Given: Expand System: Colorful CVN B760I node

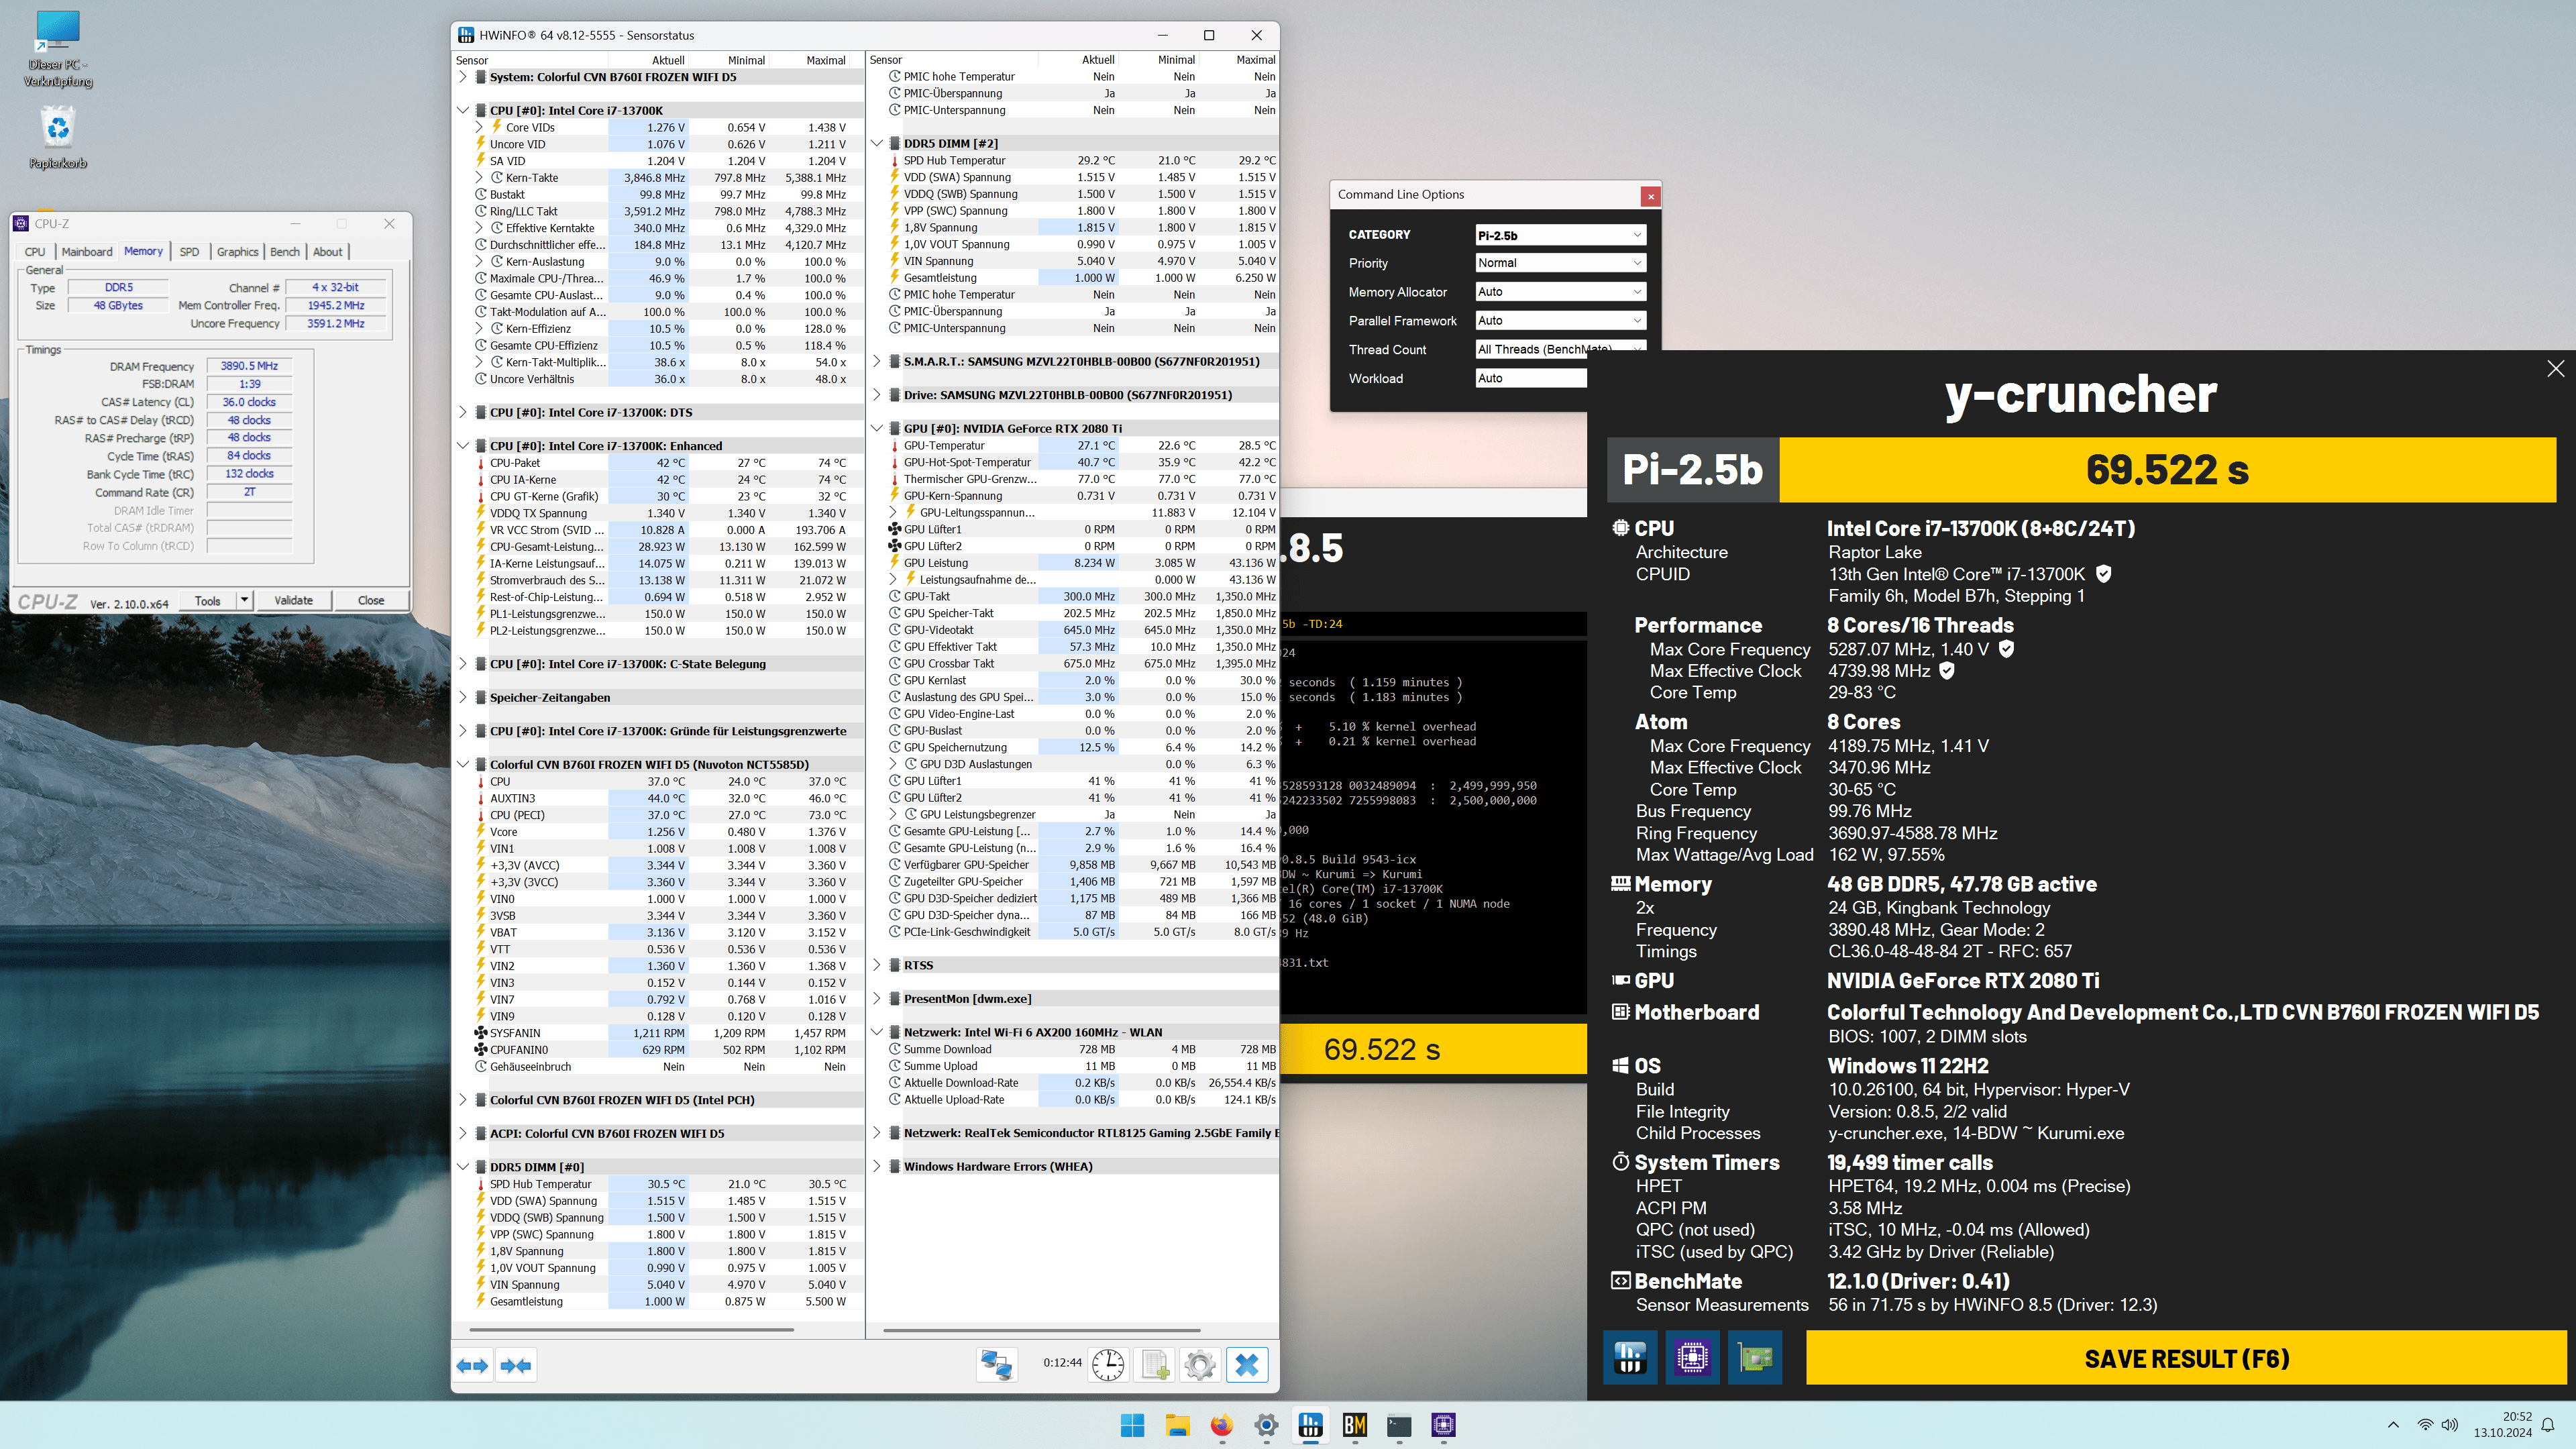Looking at the screenshot, I should [462, 77].
